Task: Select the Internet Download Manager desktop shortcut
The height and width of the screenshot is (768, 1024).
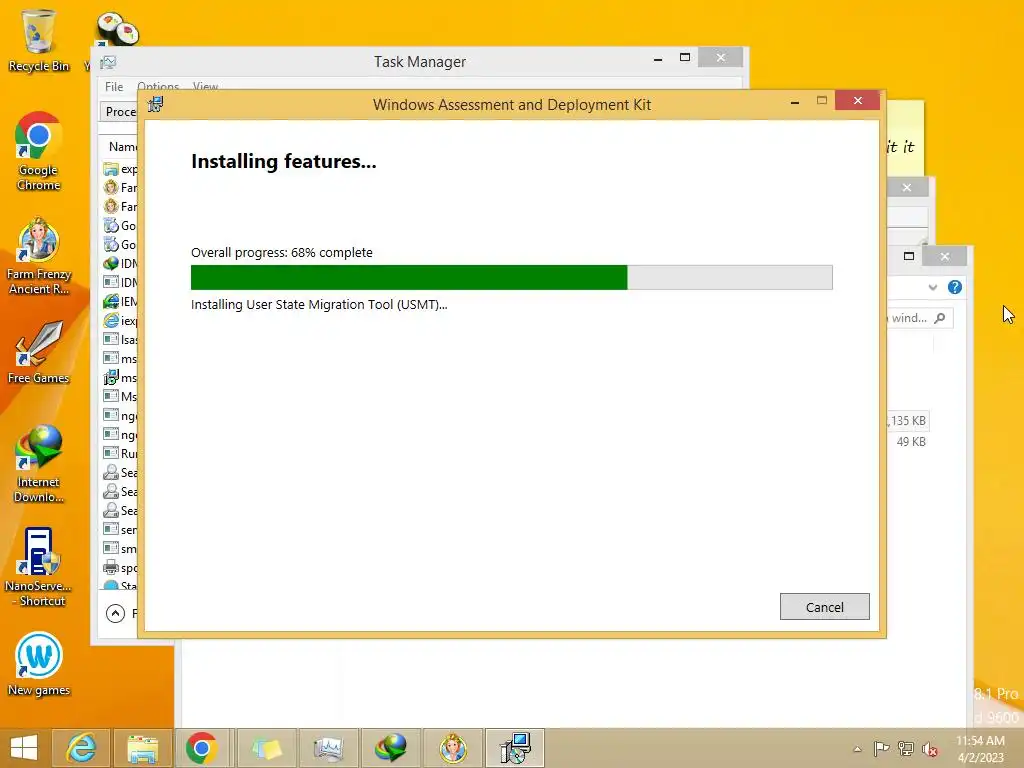Action: pos(39,464)
